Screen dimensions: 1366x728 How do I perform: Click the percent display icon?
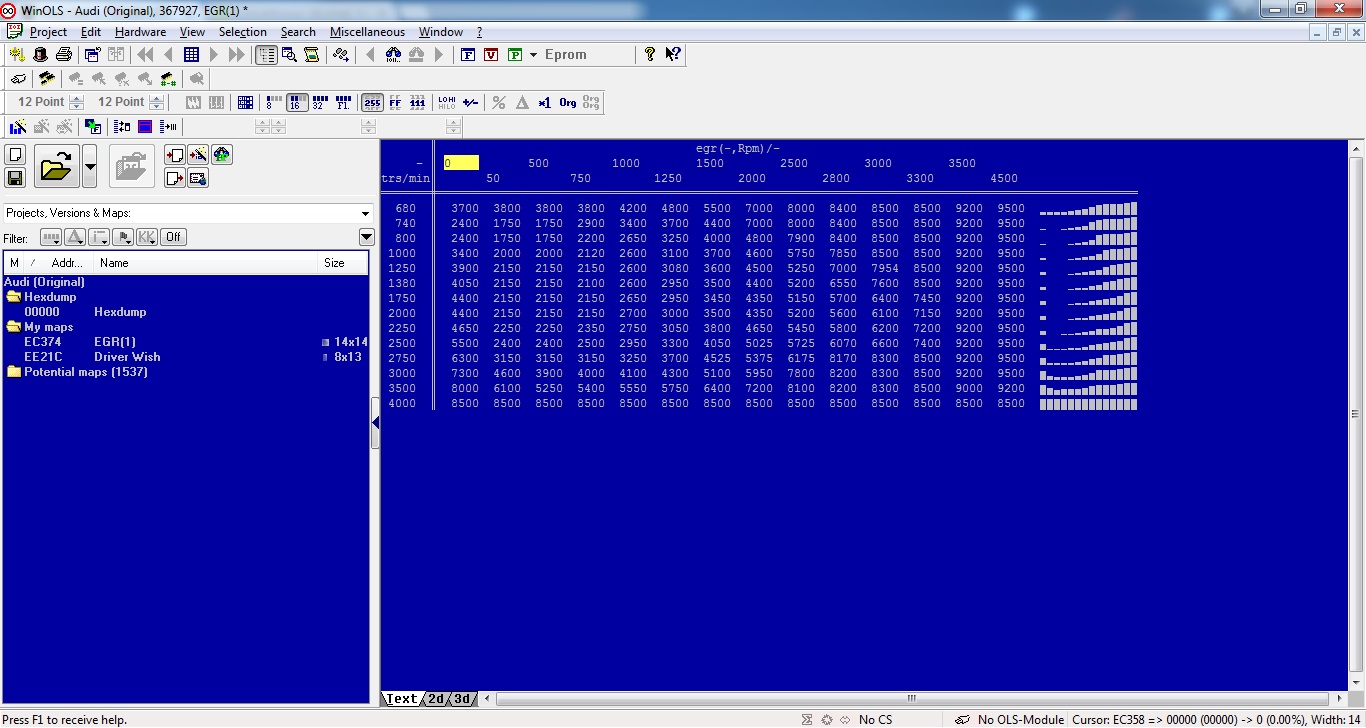click(498, 102)
